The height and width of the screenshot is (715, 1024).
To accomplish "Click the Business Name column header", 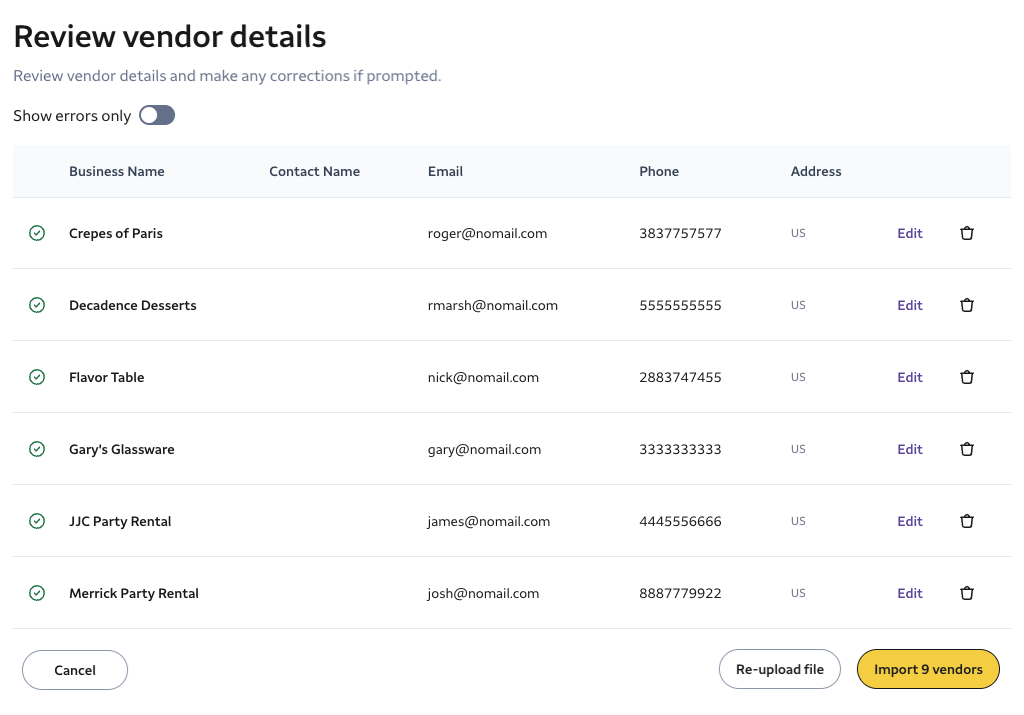I will pos(117,171).
